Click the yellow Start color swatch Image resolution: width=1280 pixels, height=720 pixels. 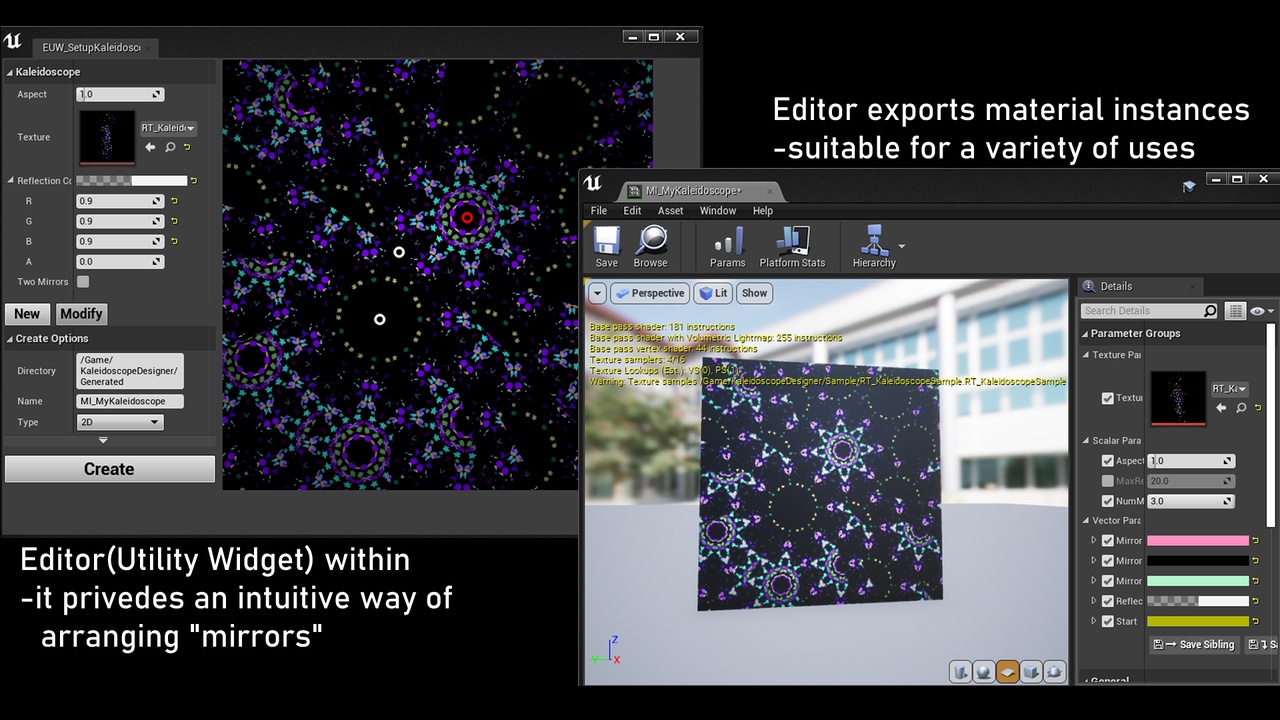[x=1198, y=621]
